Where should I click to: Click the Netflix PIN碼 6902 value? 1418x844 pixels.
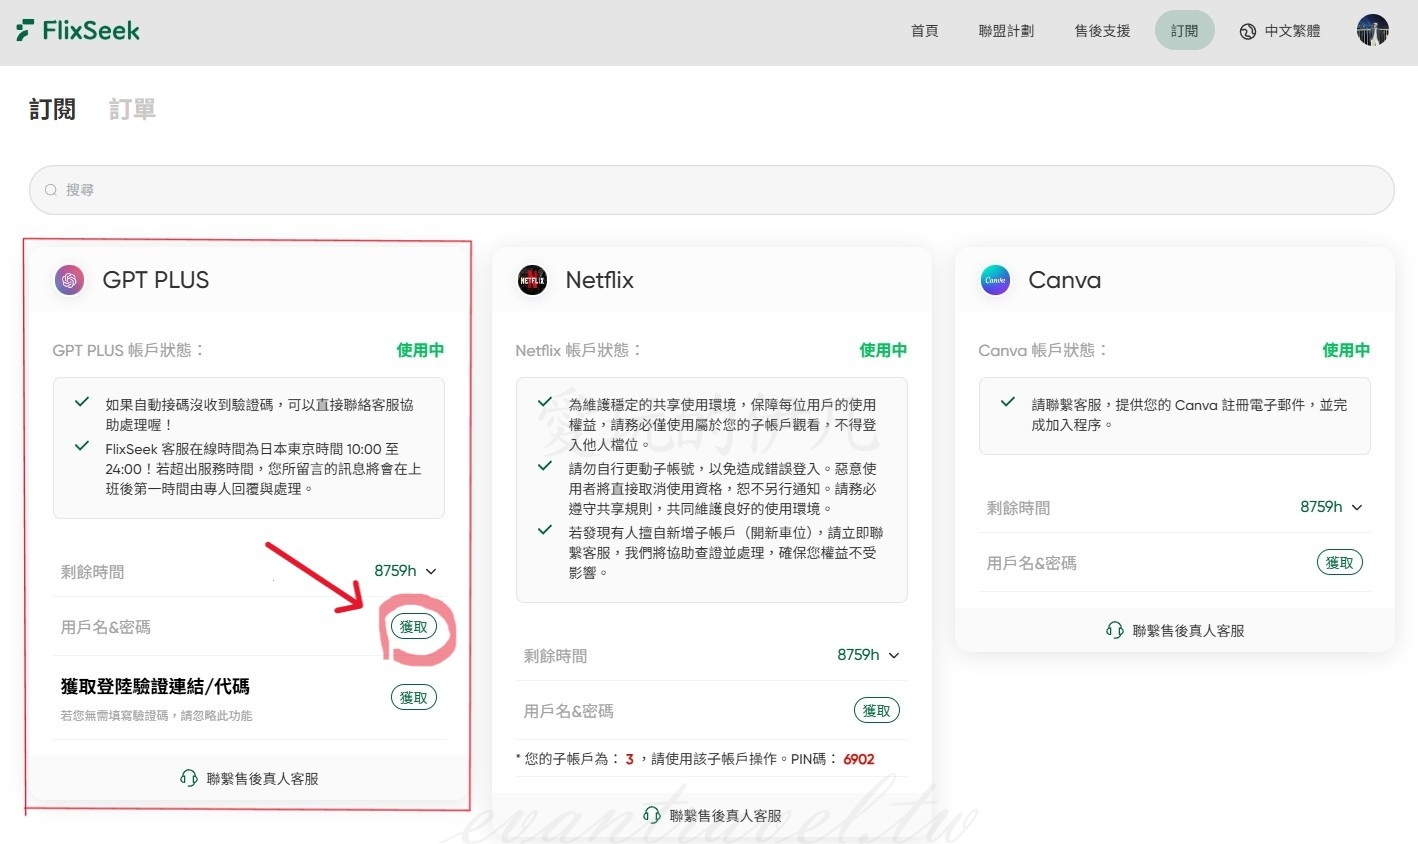click(x=858, y=759)
